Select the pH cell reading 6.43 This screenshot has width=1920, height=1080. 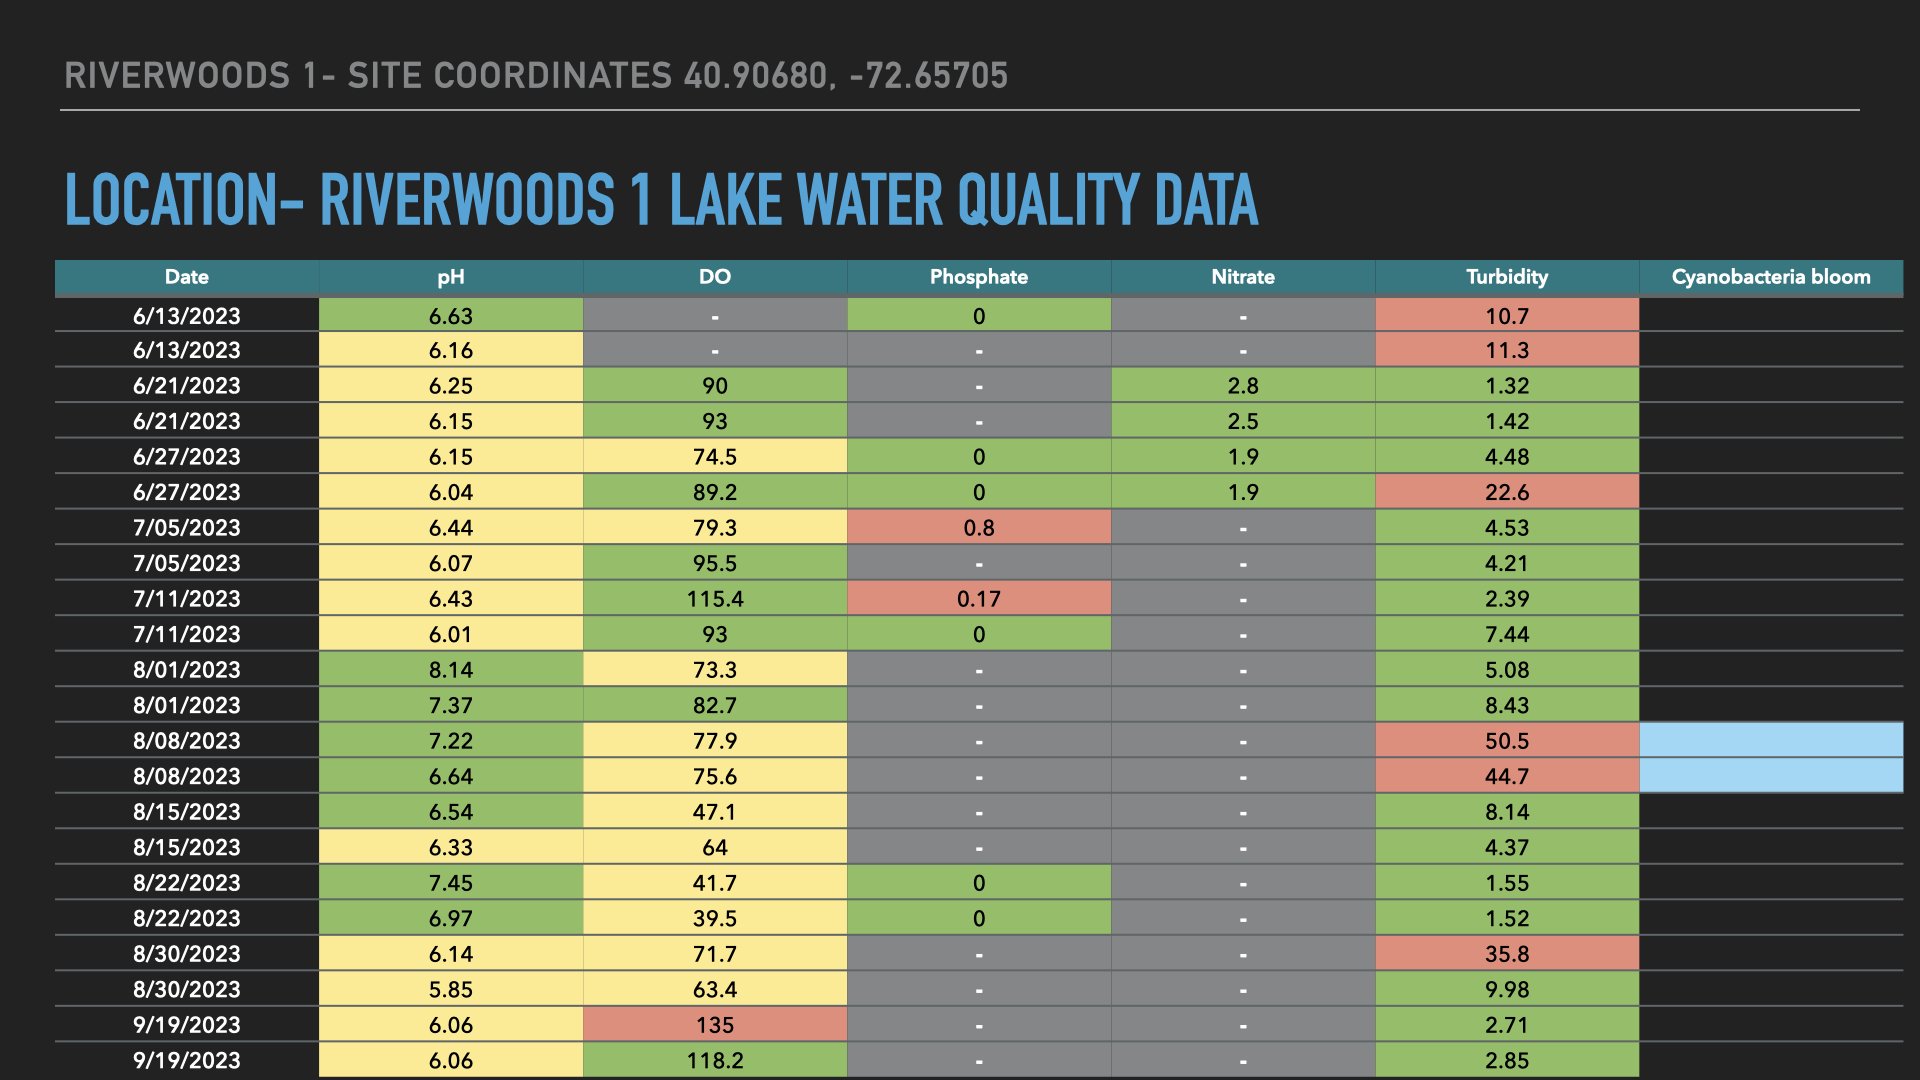pyautogui.click(x=451, y=598)
